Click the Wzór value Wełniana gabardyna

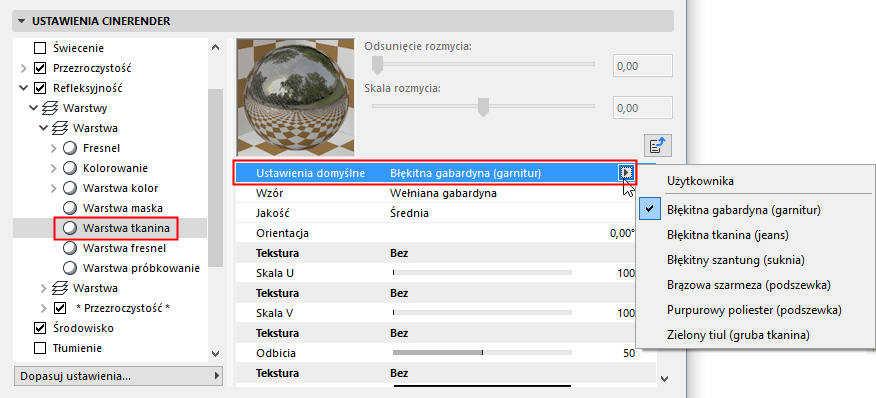(x=444, y=193)
